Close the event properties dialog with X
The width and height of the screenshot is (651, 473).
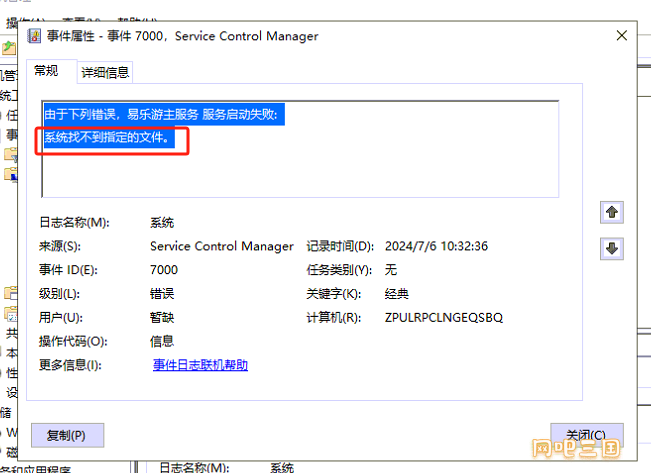pyautogui.click(x=622, y=36)
